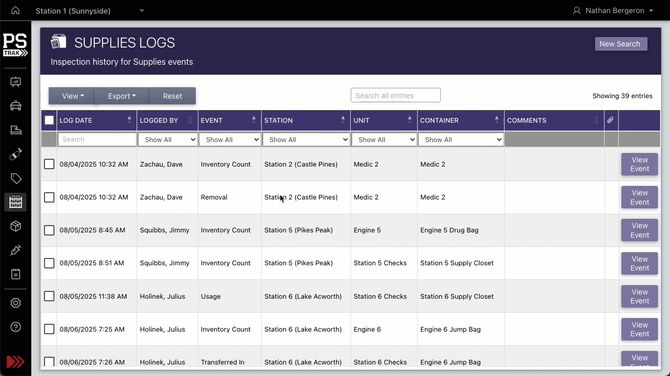
Task: Open the supplies shelf sidebar icon
Action: pyautogui.click(x=16, y=202)
